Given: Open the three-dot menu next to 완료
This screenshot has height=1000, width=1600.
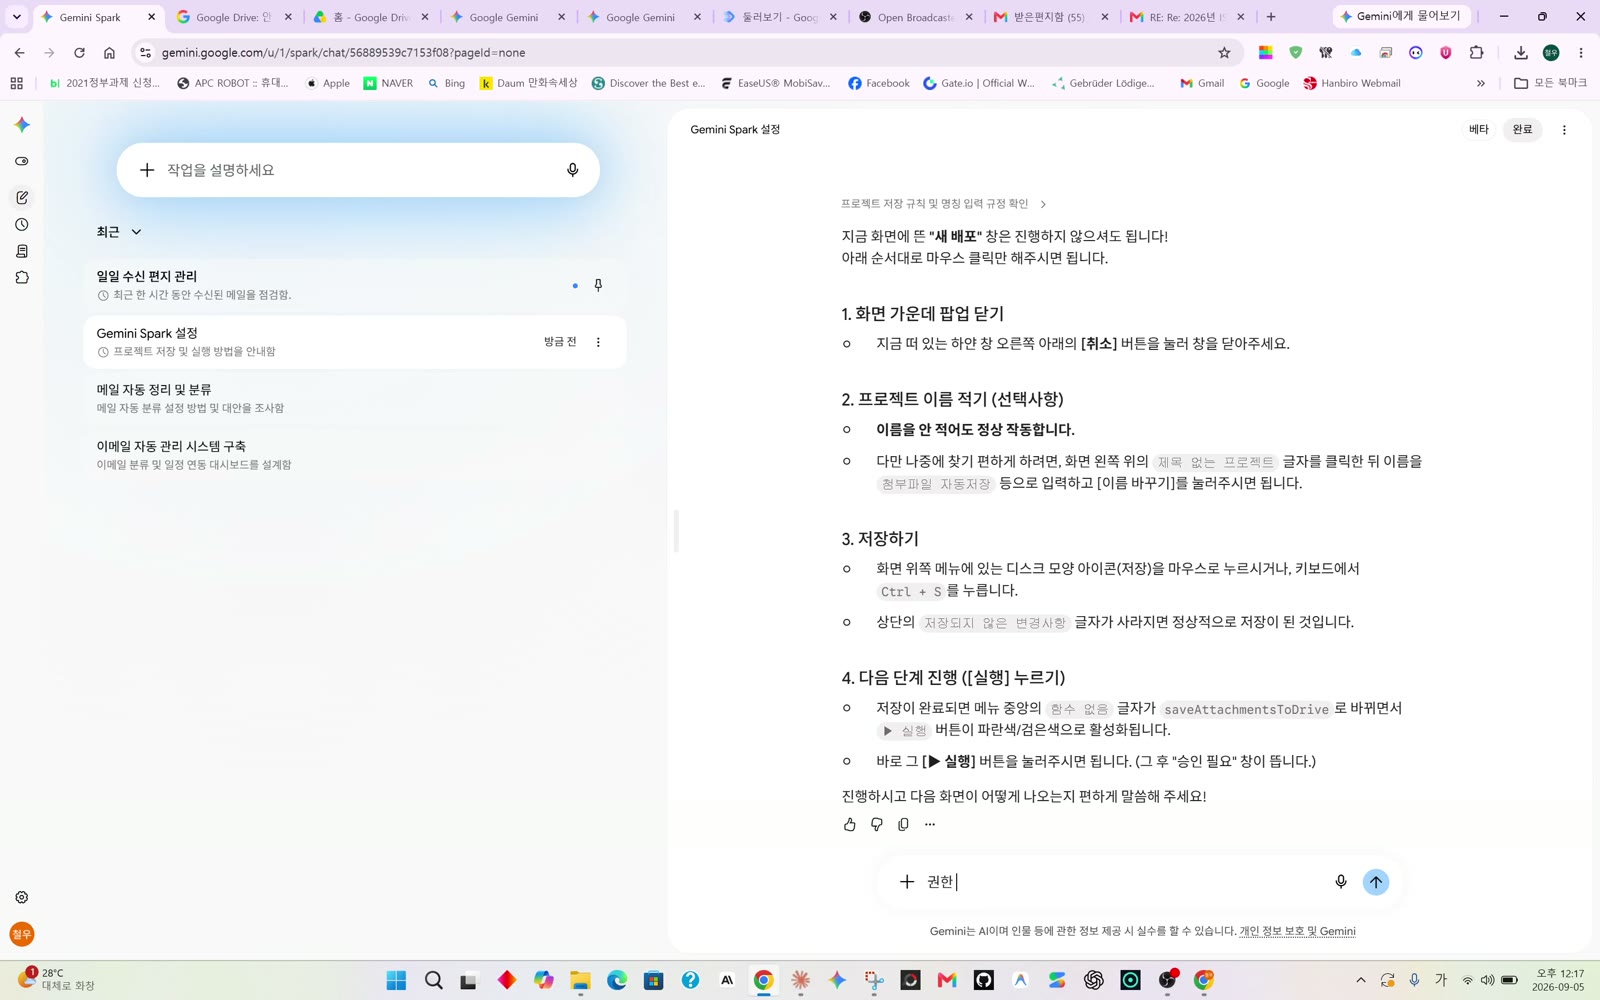Looking at the screenshot, I should point(1564,130).
